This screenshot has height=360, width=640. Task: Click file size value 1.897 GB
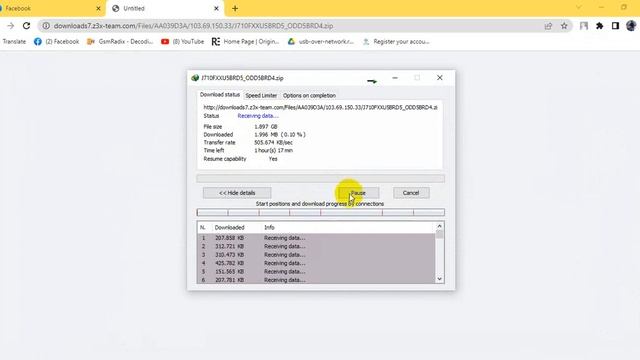click(x=266, y=127)
